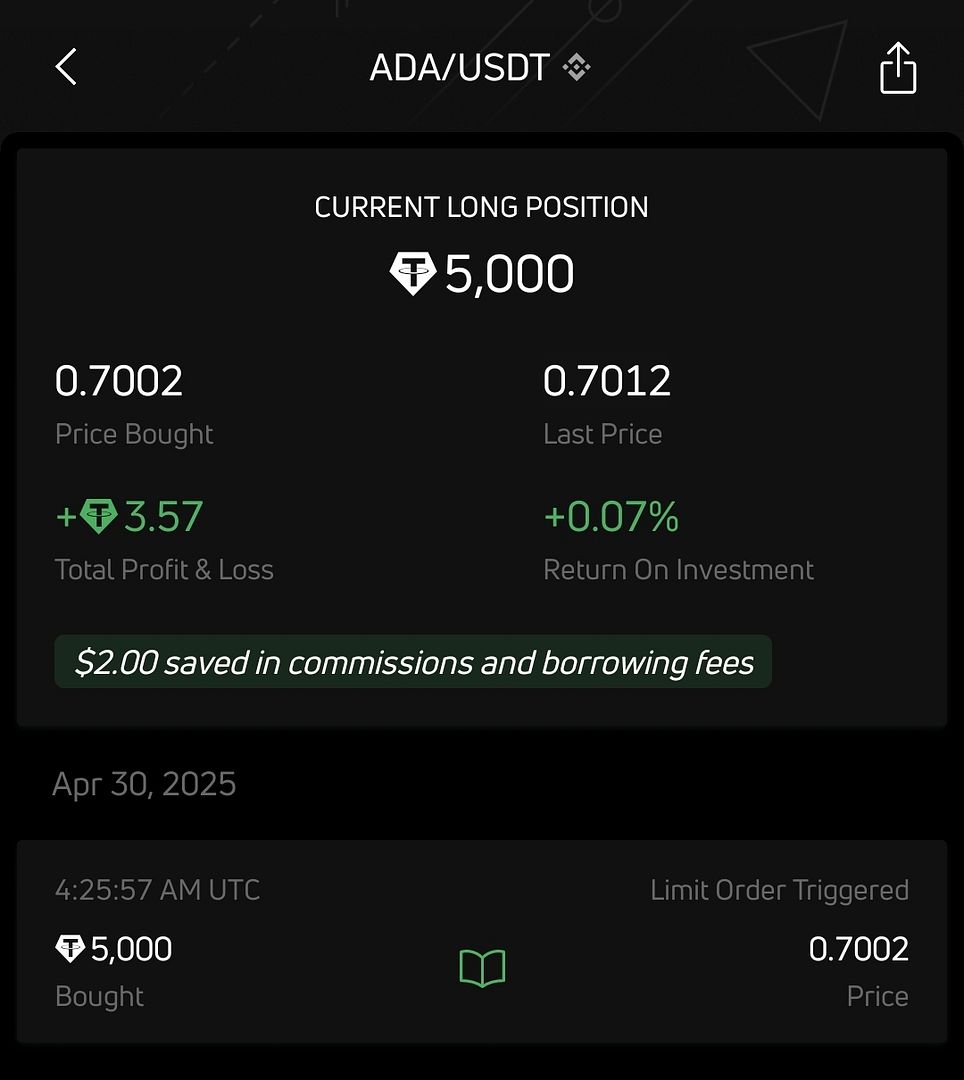Tap the 5,000 long position amount
This screenshot has height=1080, width=964.
pos(509,274)
